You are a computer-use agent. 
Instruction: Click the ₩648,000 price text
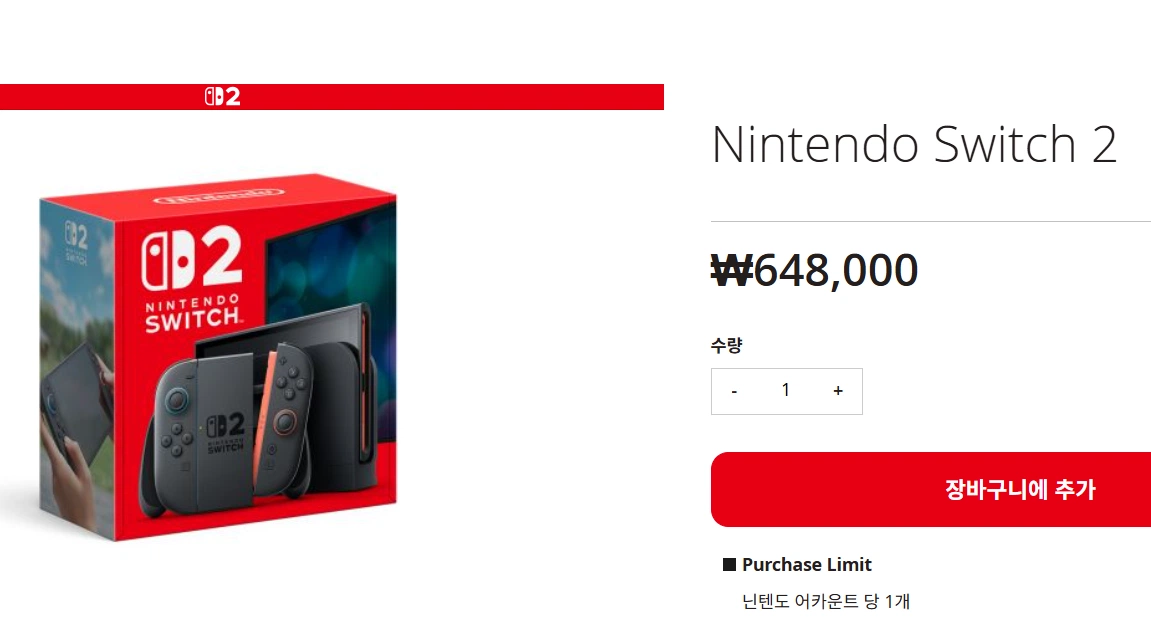814,270
